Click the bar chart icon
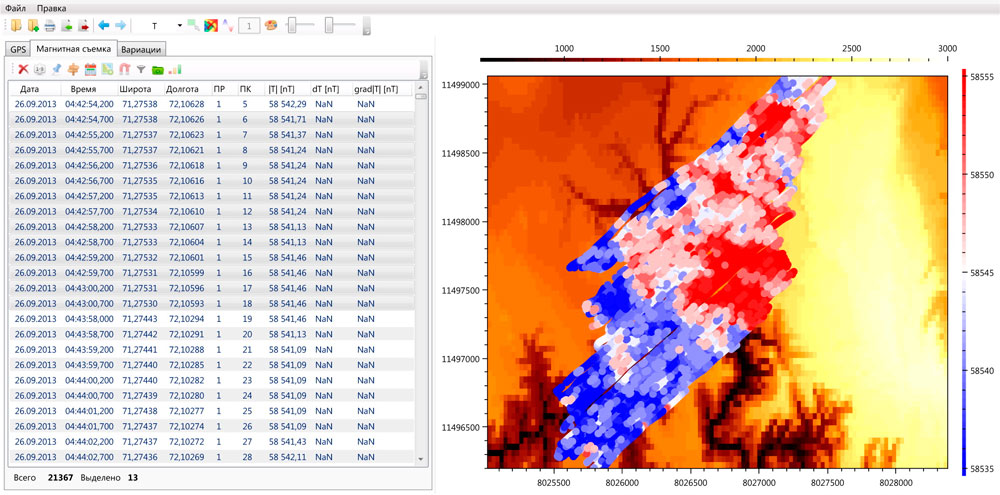Screen dimensions: 1000x495 point(175,69)
